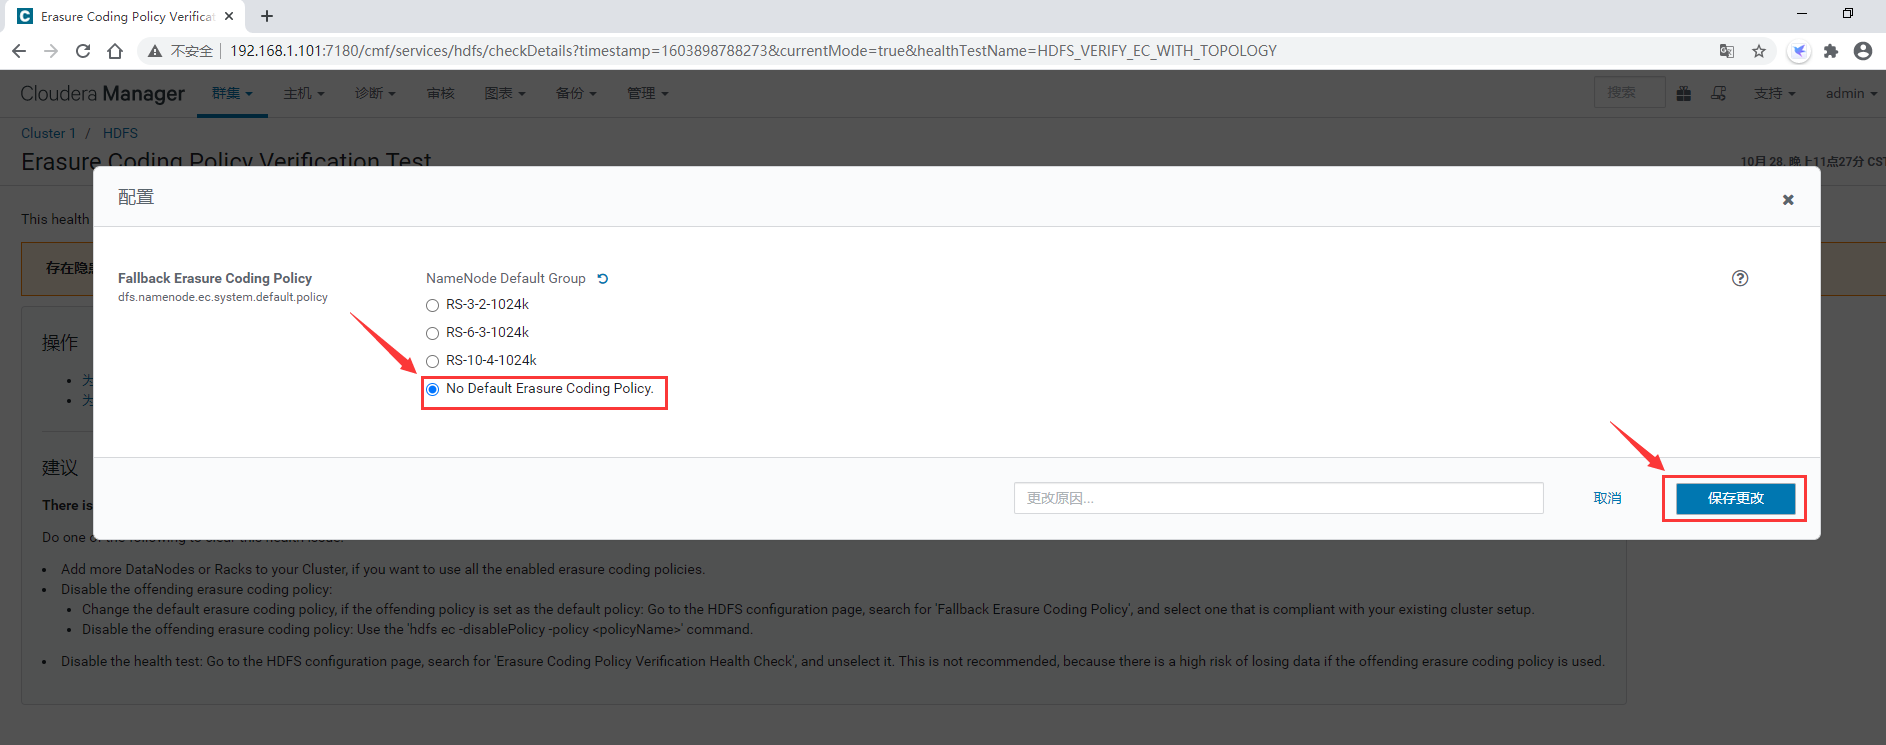
Task: Open the 主机 dropdown menu
Action: 304,93
